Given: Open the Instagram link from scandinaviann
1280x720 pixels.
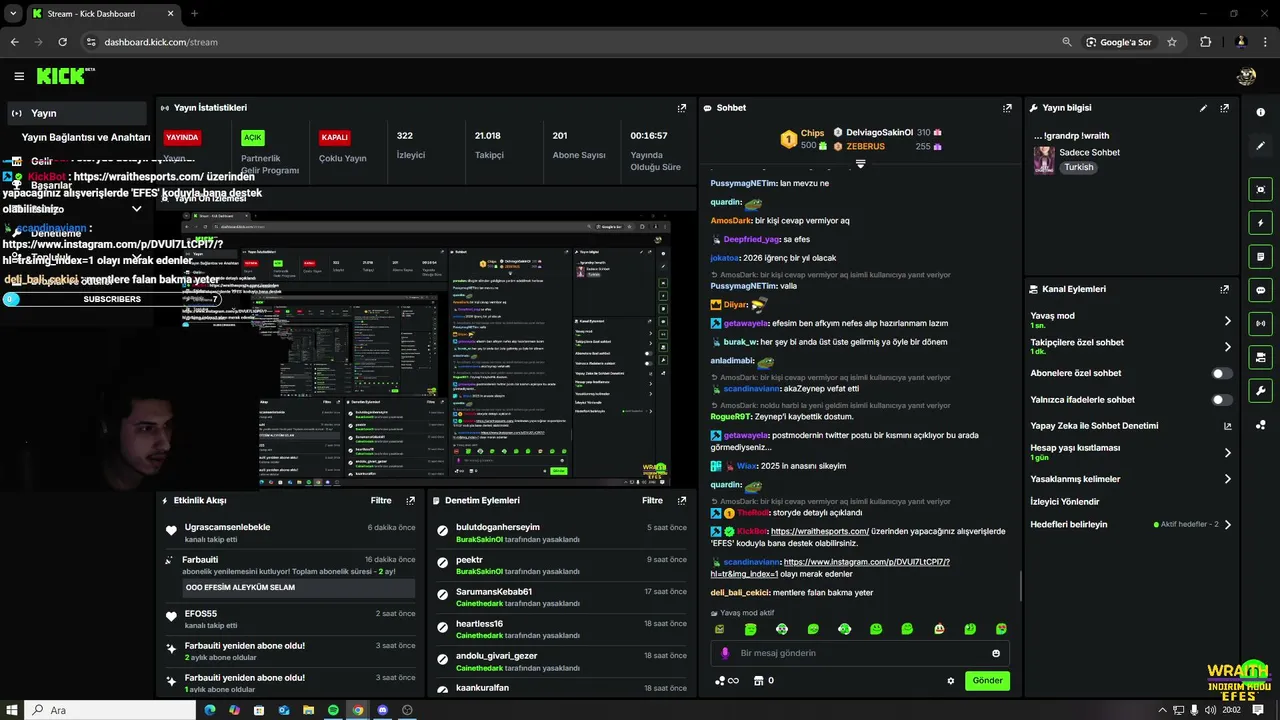Looking at the screenshot, I should 830,568.
